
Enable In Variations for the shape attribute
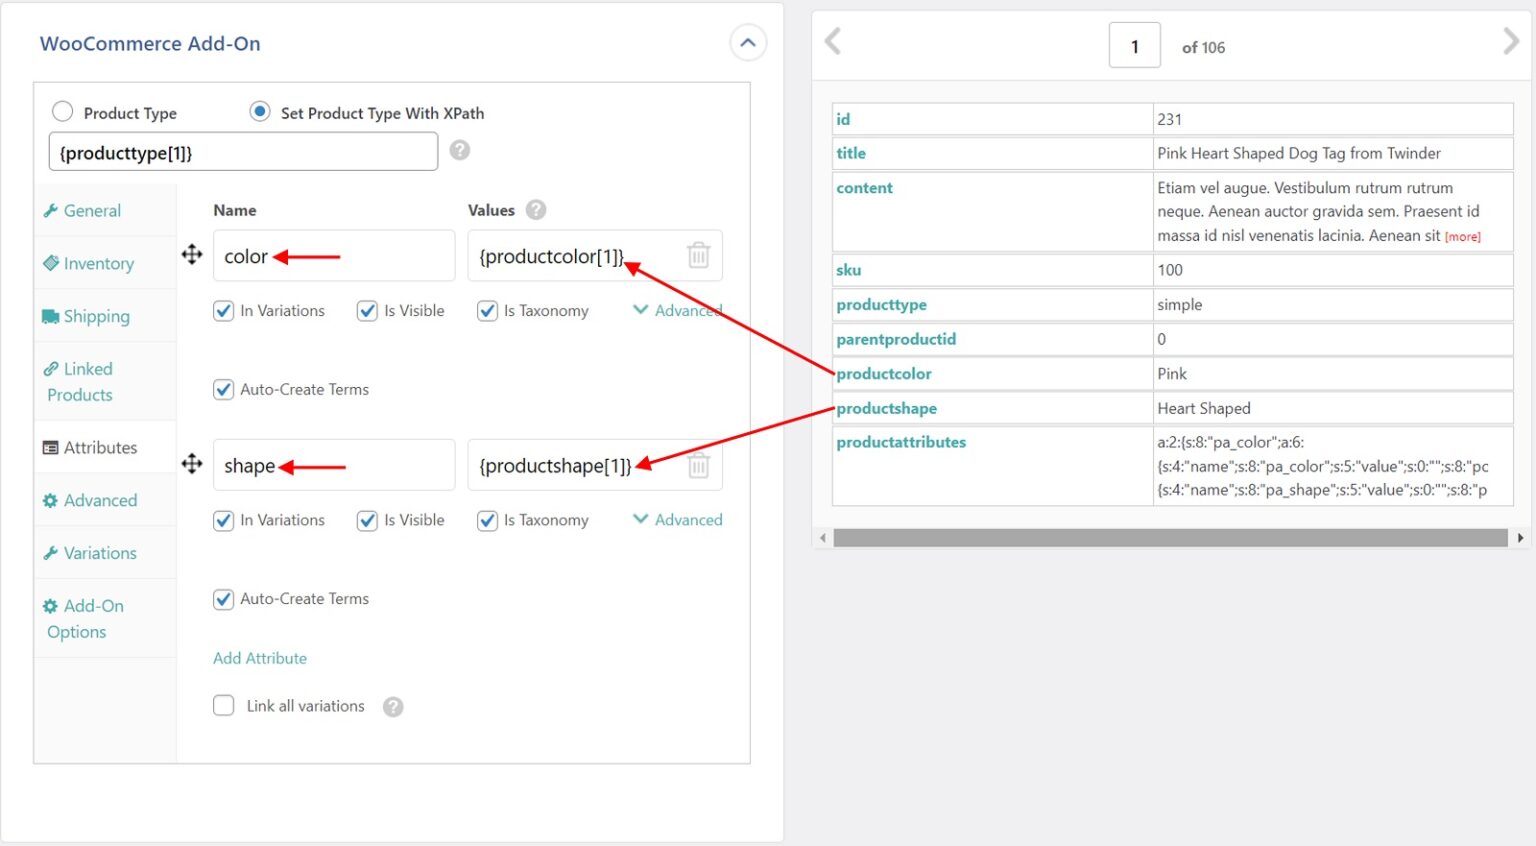(x=223, y=519)
